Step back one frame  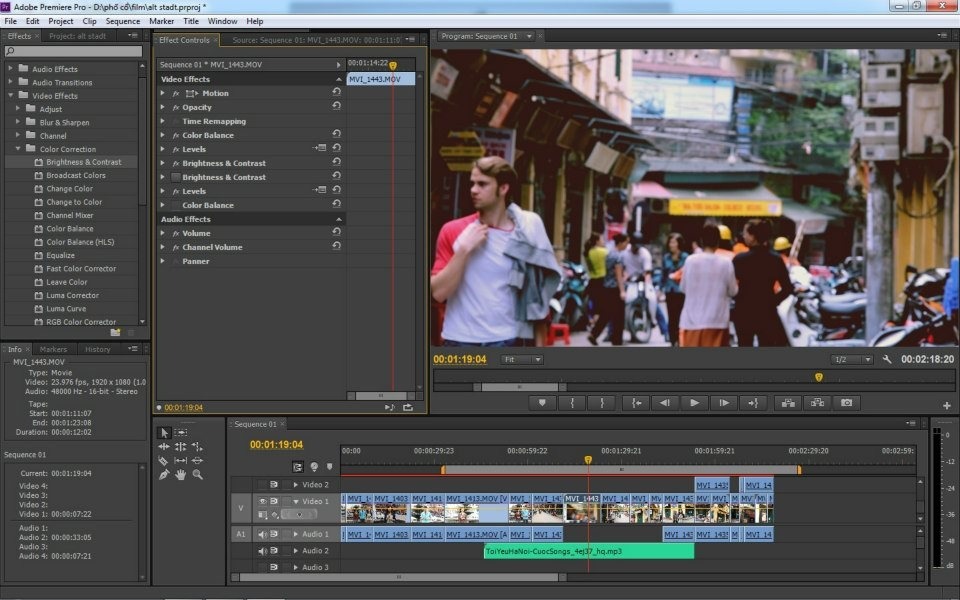pos(665,403)
